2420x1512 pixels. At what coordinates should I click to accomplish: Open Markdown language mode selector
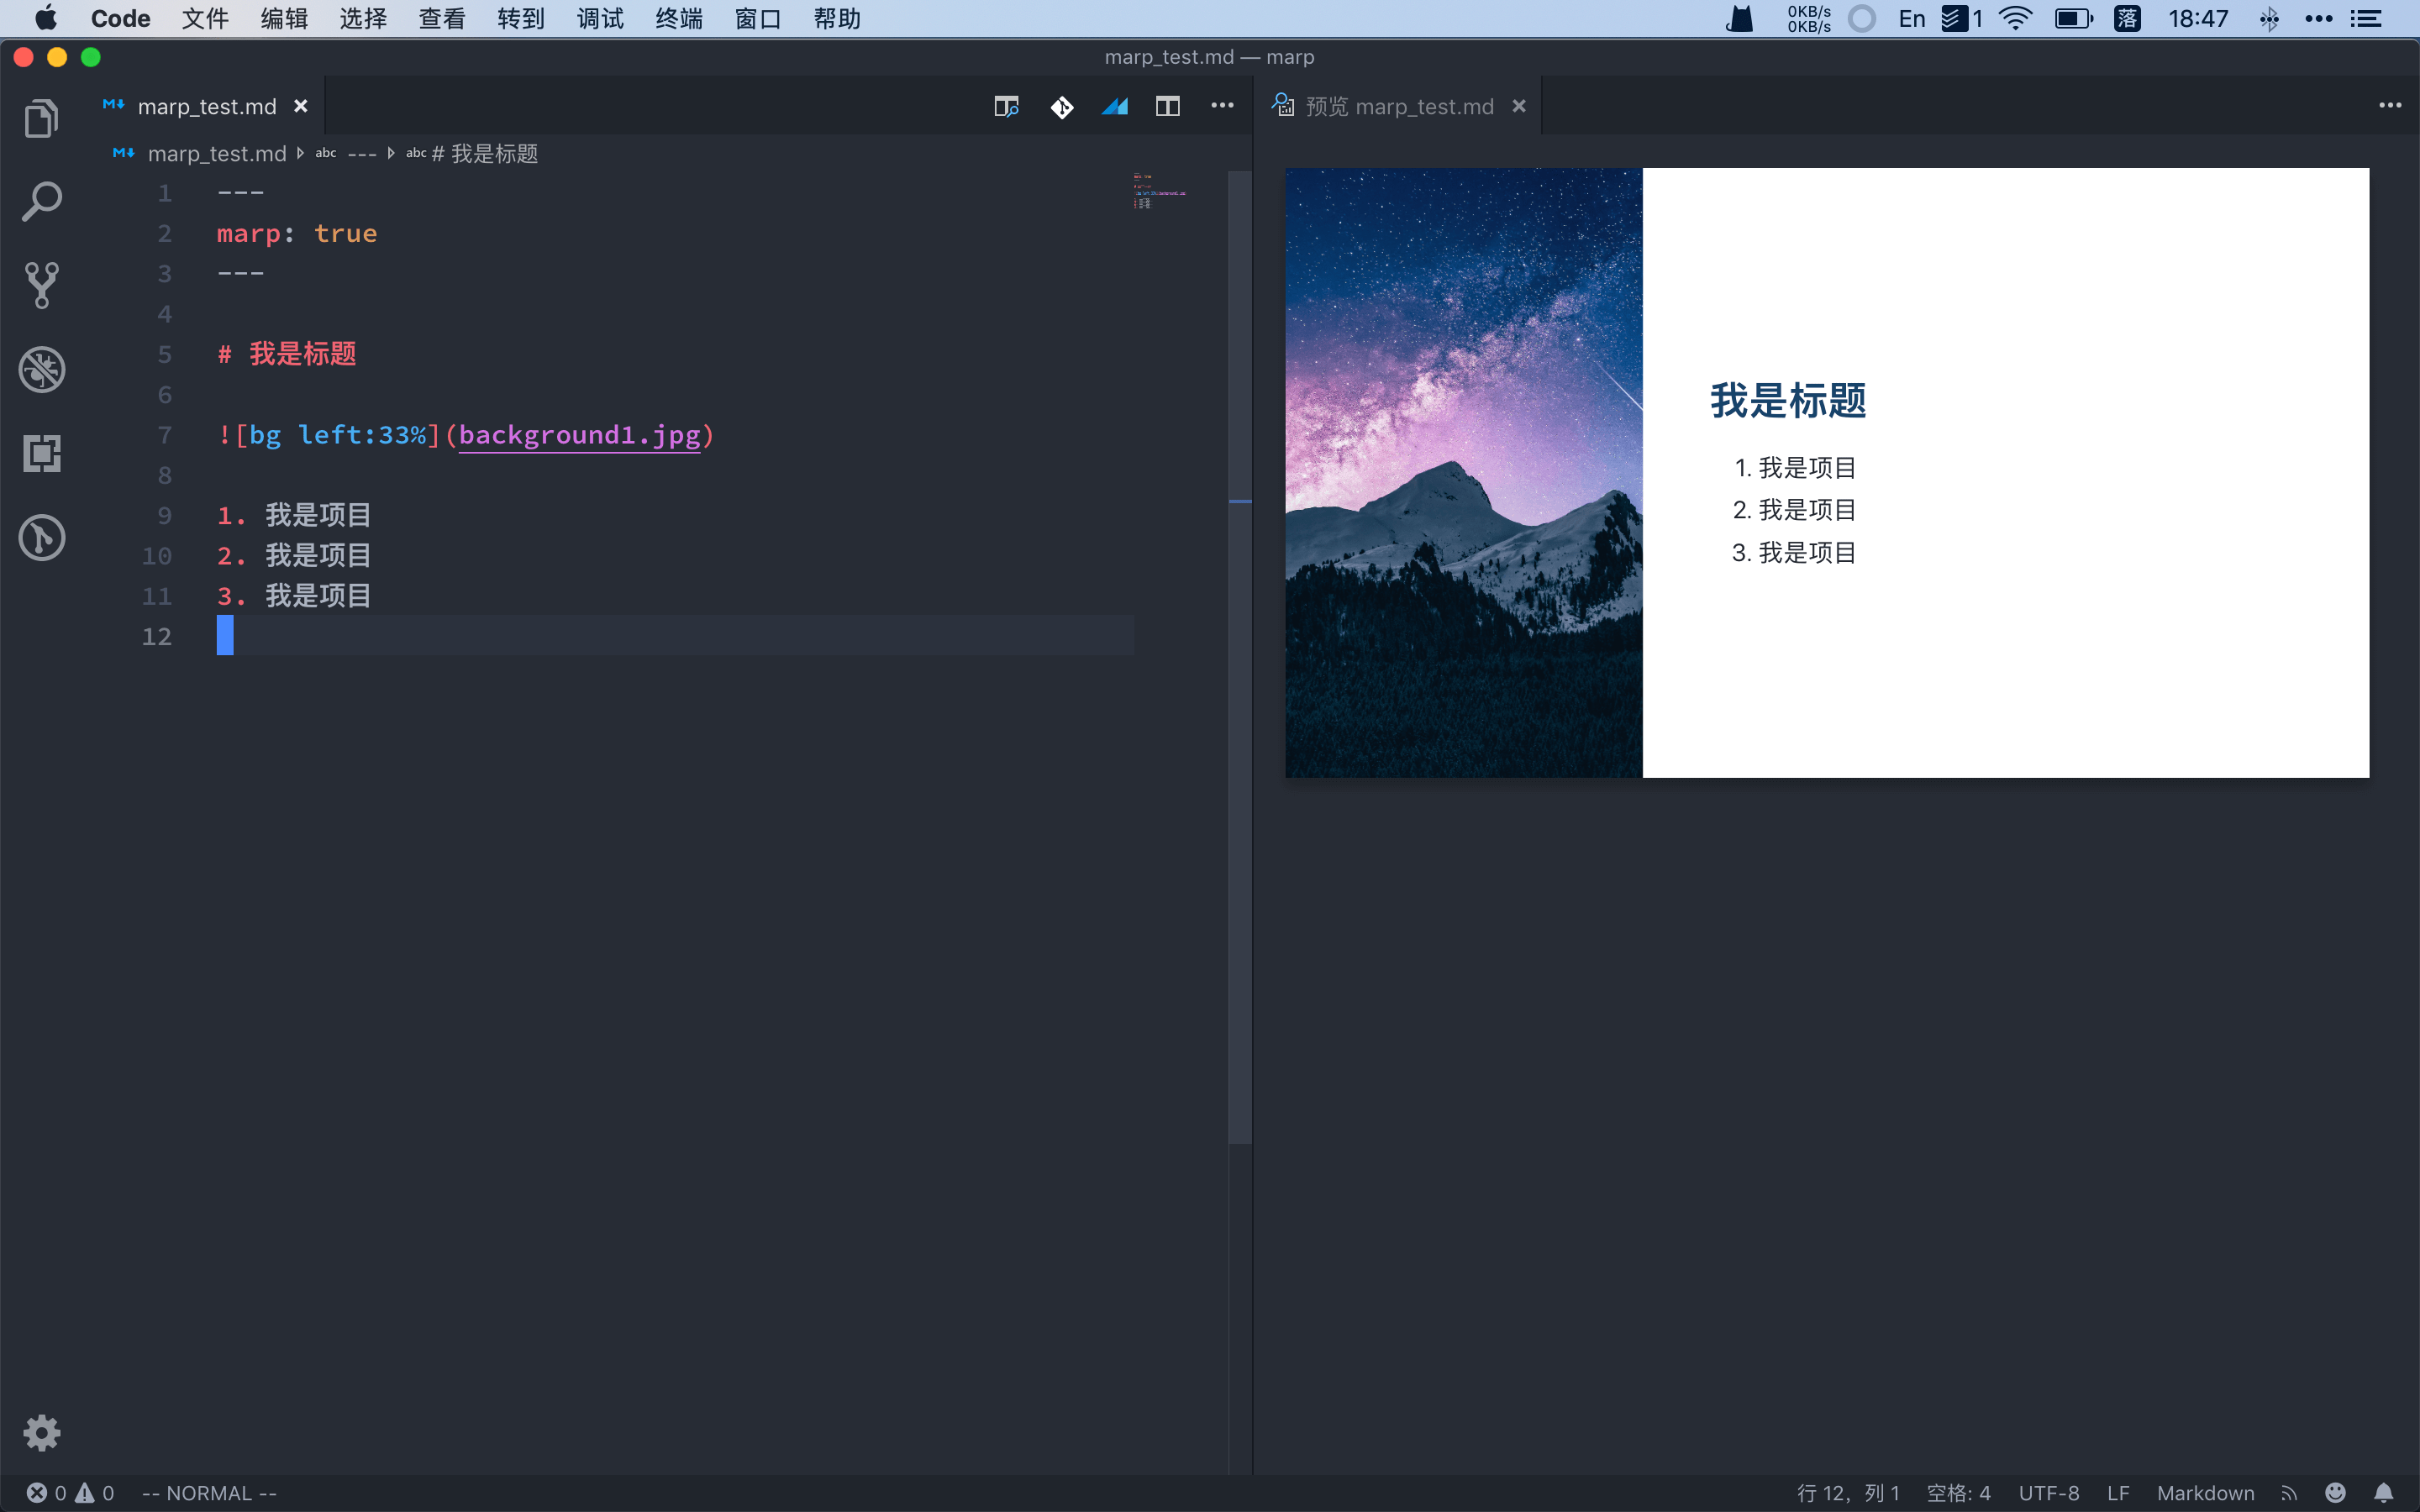pos(2205,1493)
